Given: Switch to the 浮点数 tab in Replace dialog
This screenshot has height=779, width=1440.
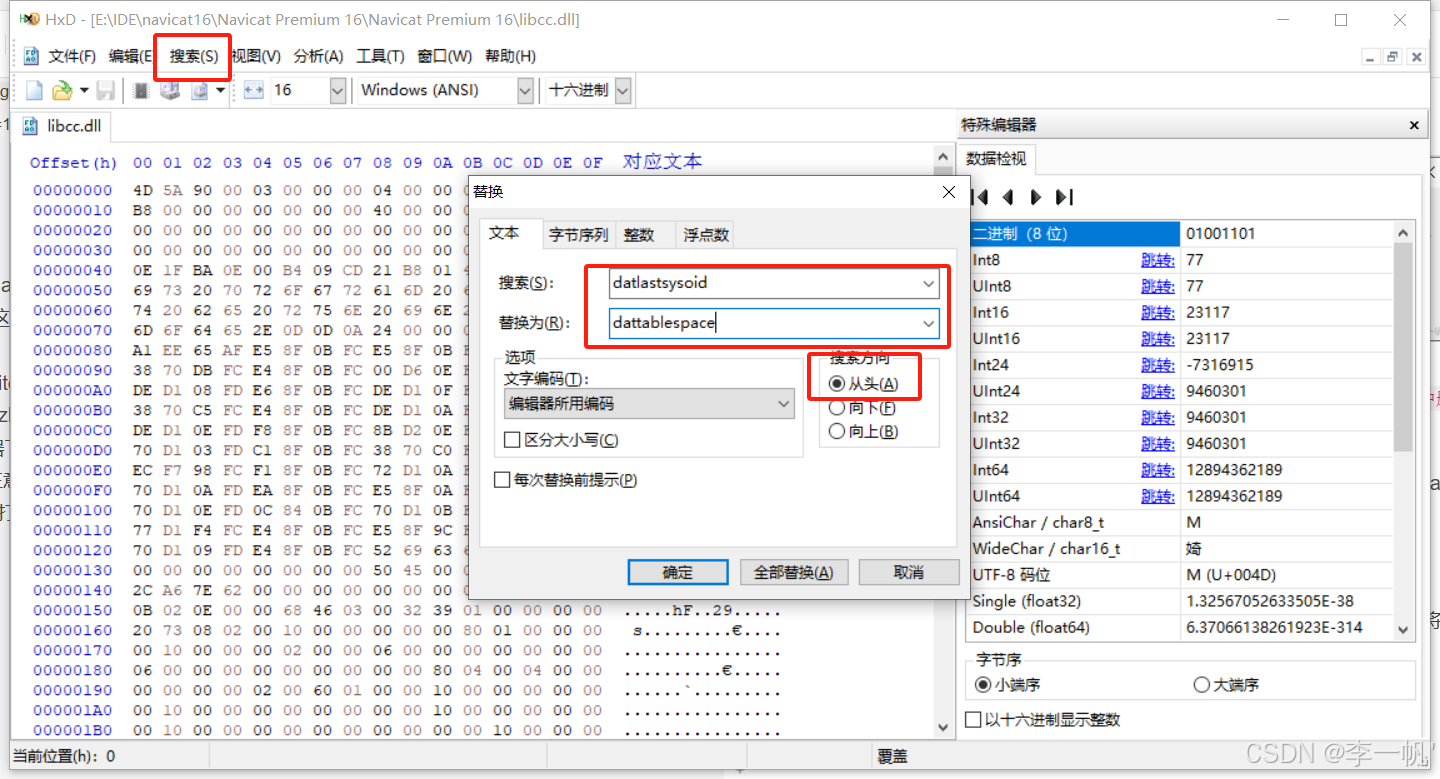Looking at the screenshot, I should pos(706,235).
